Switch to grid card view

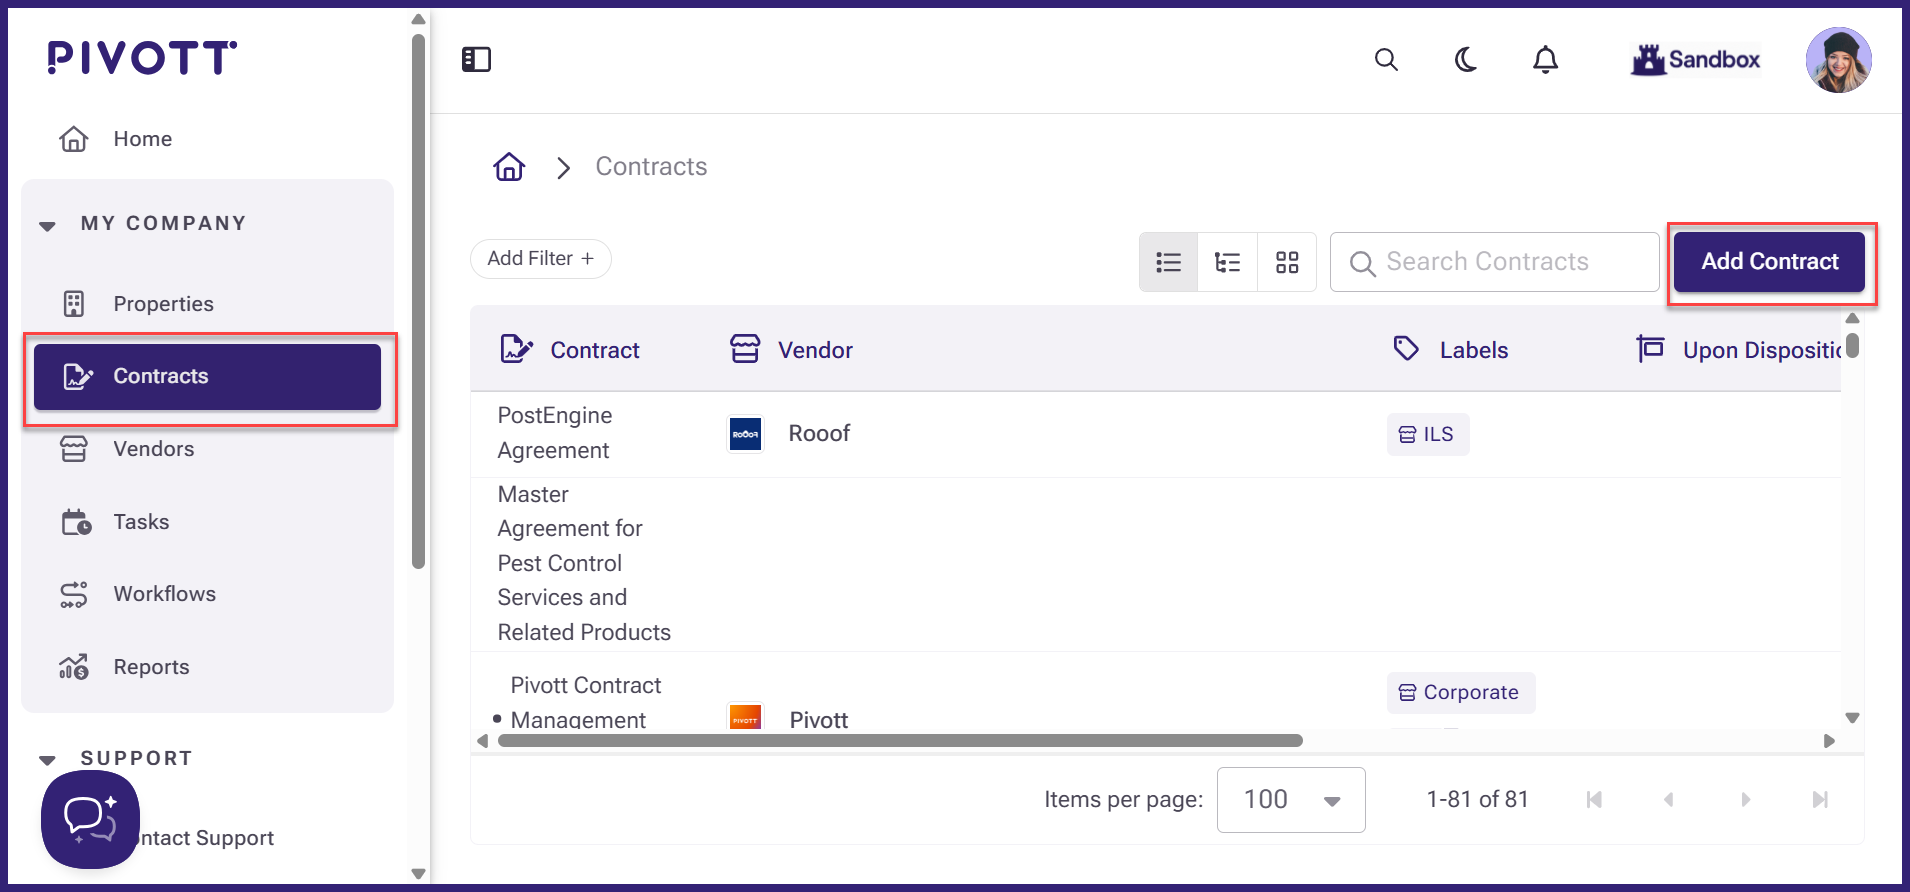1287,263
